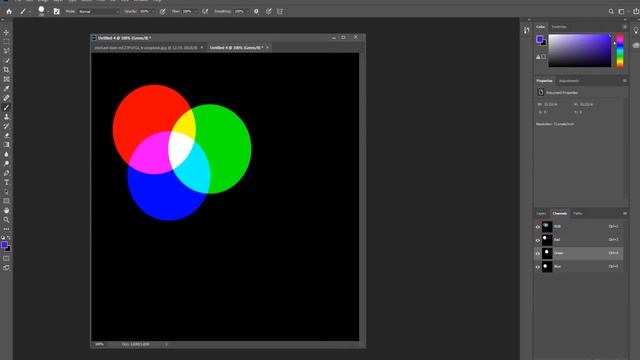Open symmetry paint options butterfly icon

(280, 11)
